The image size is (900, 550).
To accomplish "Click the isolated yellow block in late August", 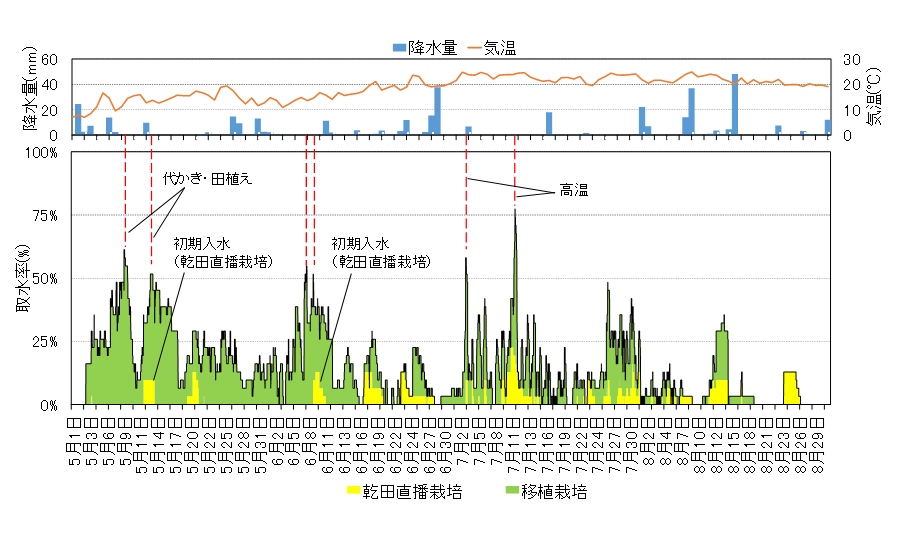I will [791, 388].
